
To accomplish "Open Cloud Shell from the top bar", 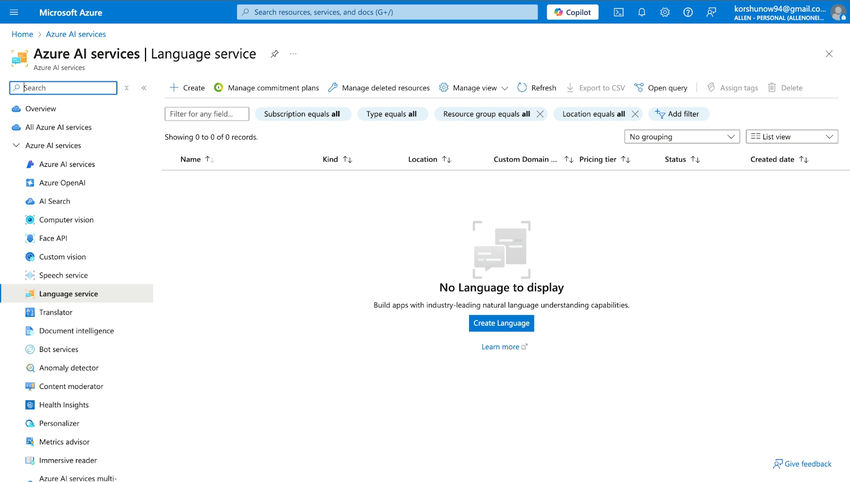I will click(x=619, y=12).
